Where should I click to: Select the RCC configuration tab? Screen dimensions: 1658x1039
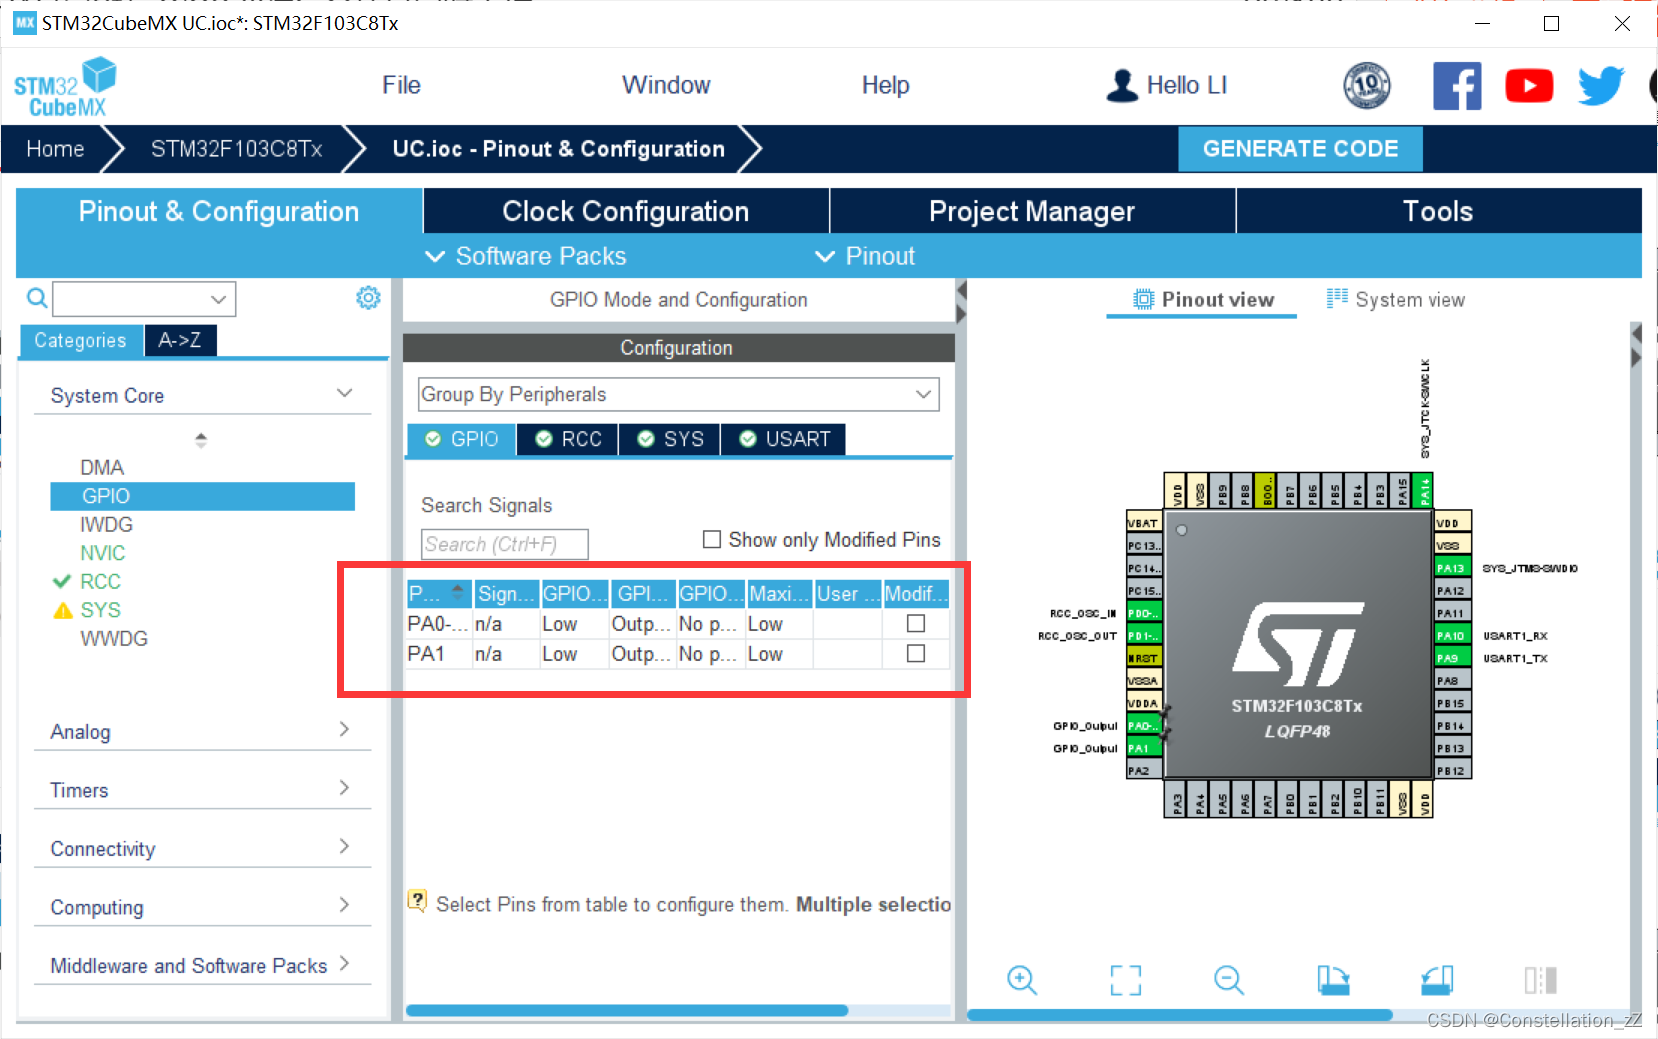(568, 439)
